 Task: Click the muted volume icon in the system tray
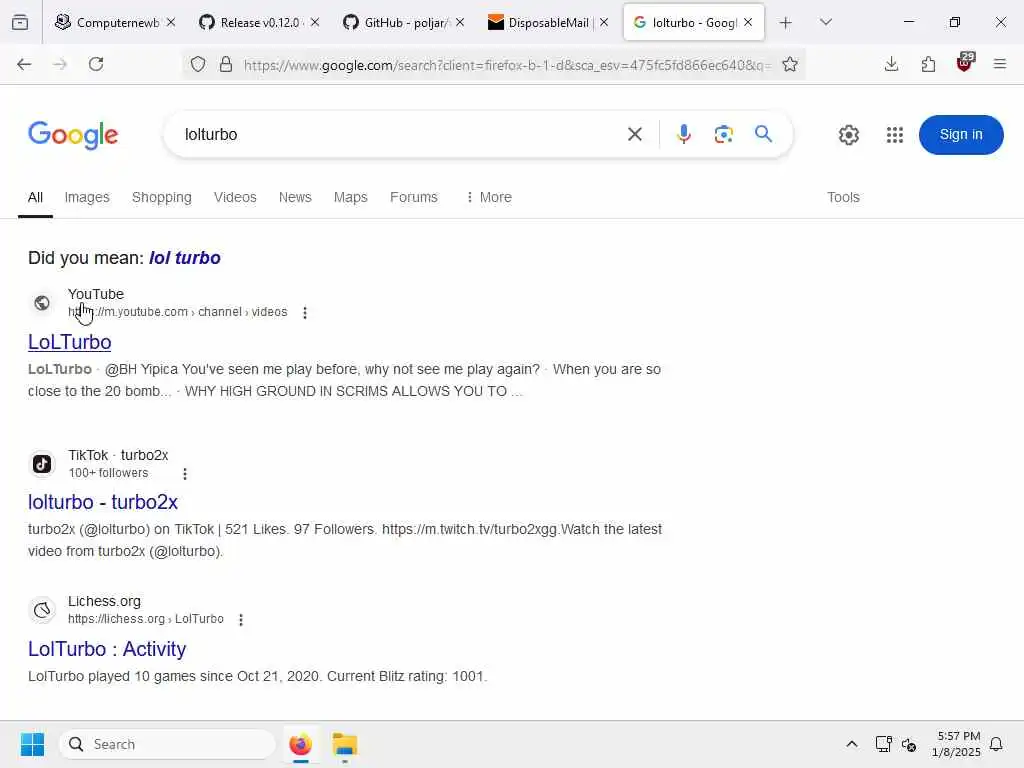tap(909, 744)
